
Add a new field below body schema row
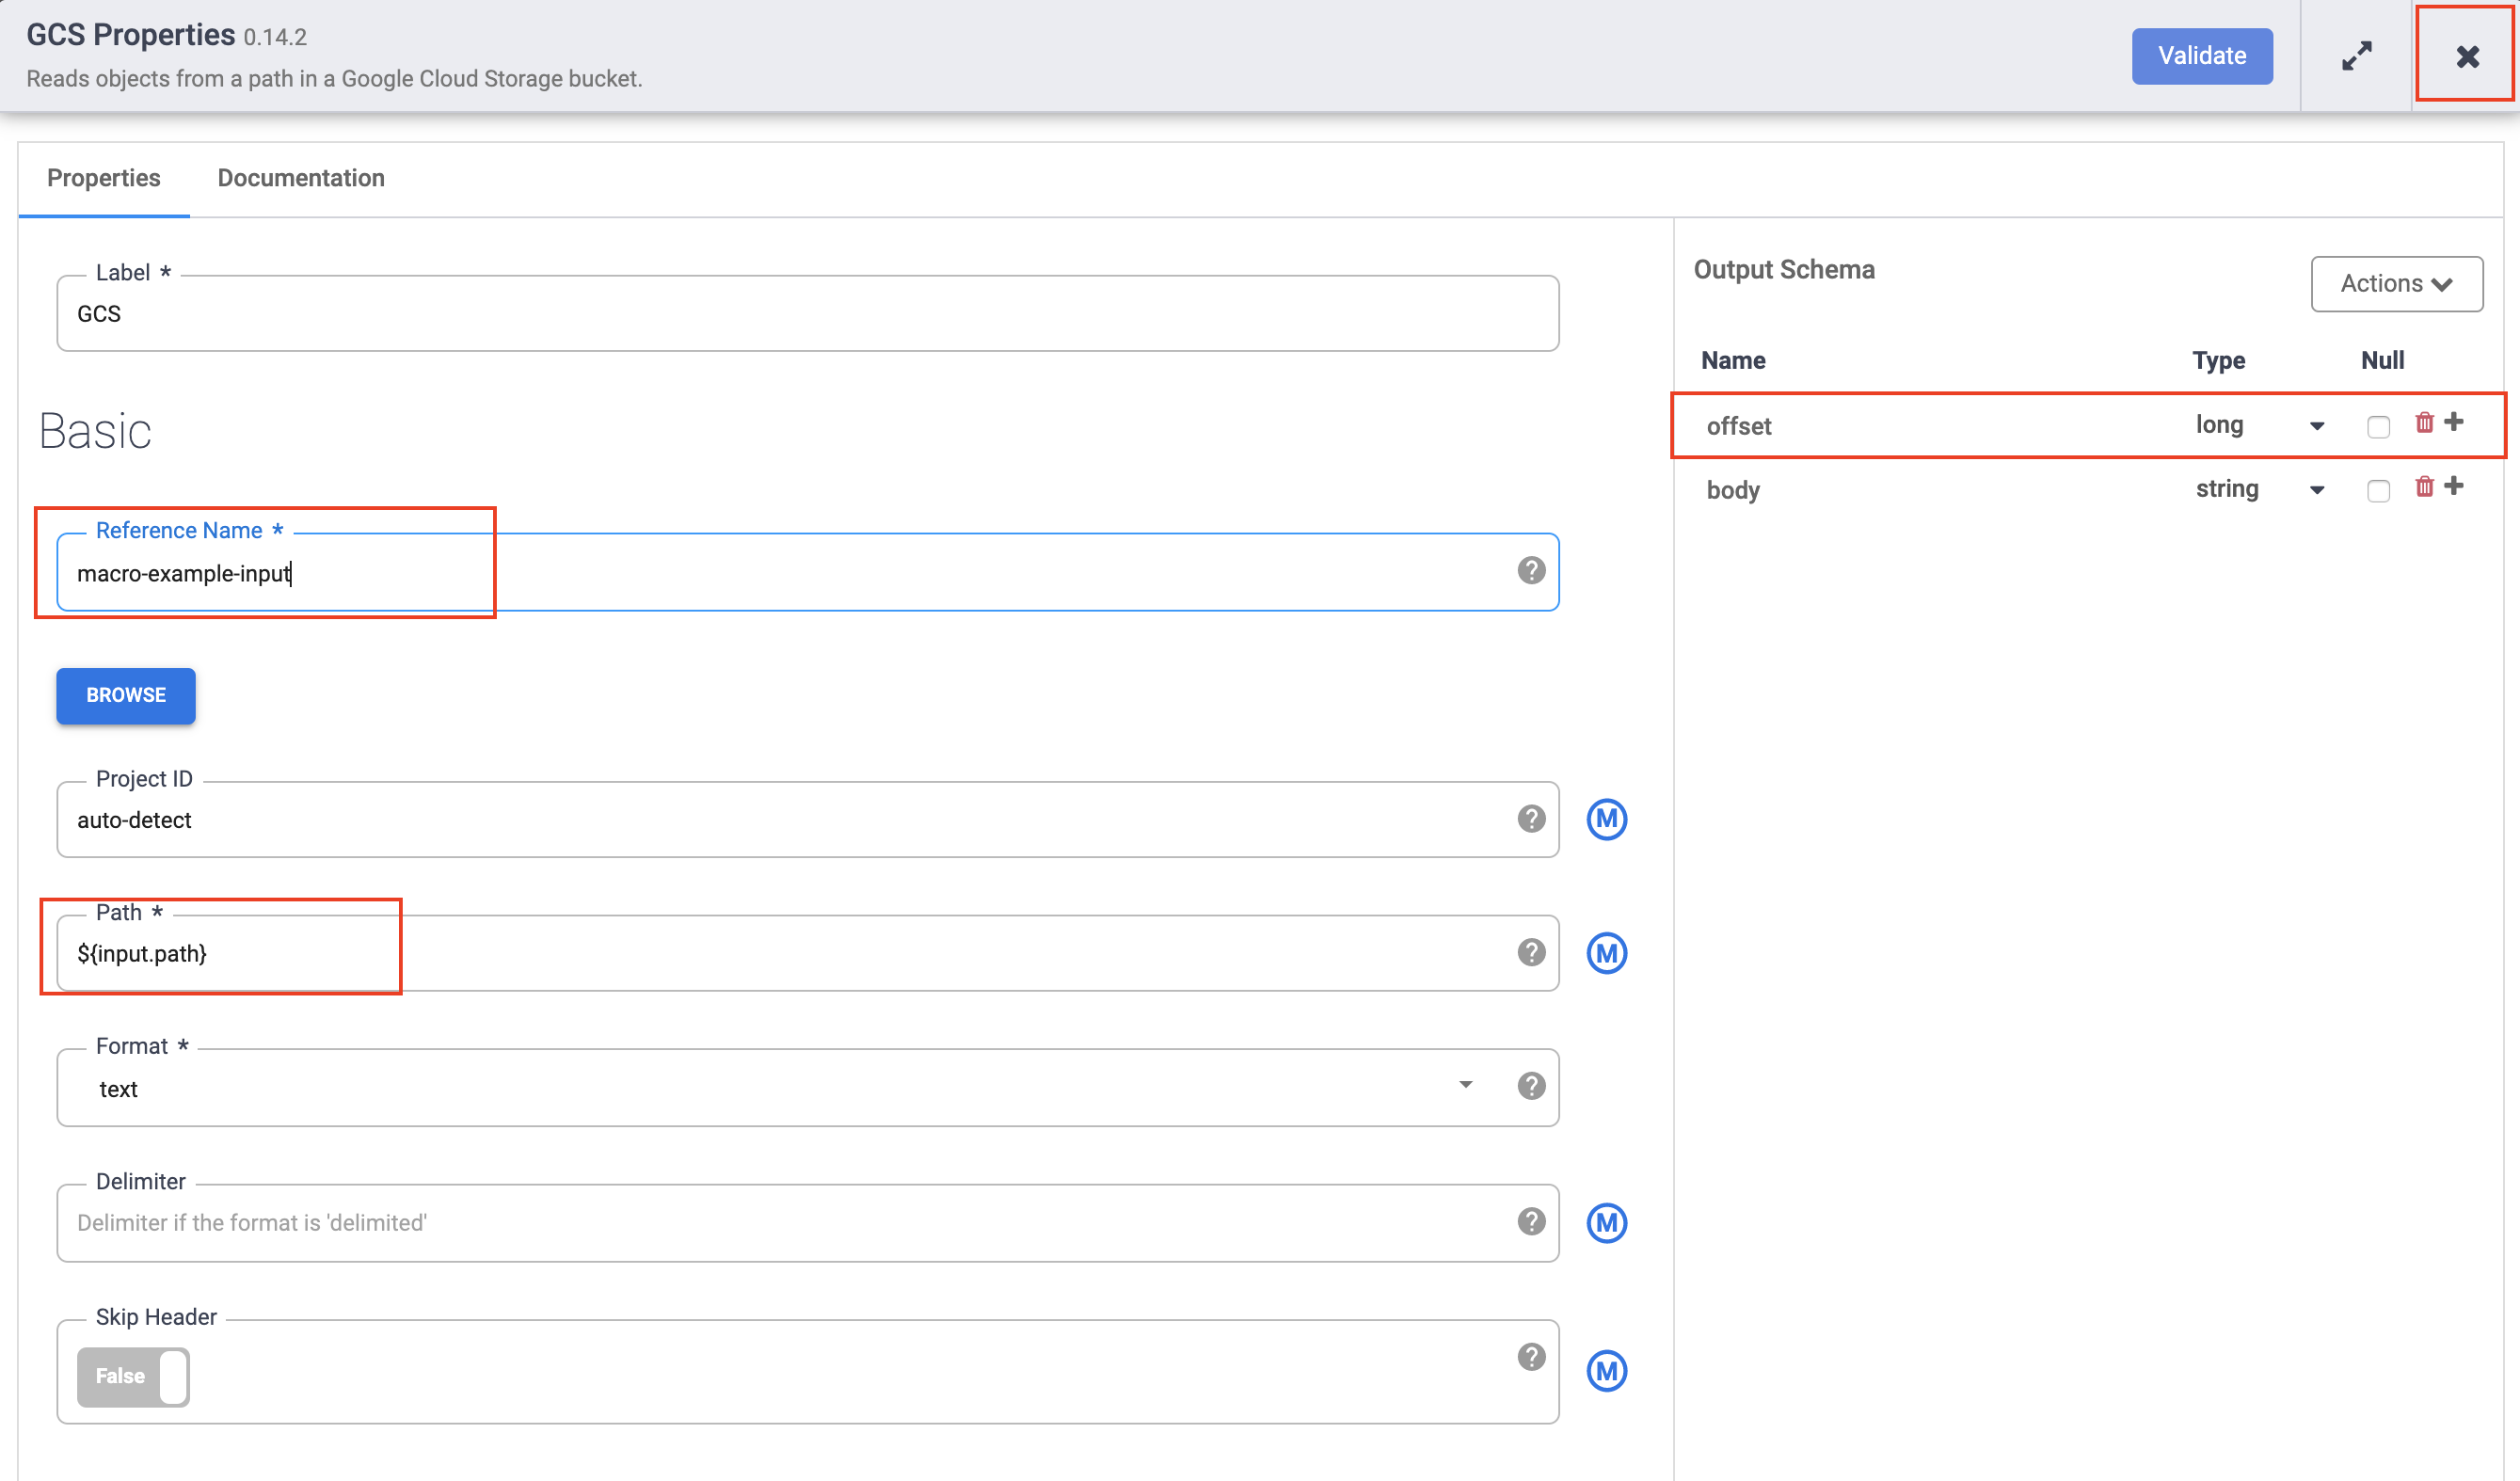(x=2455, y=486)
